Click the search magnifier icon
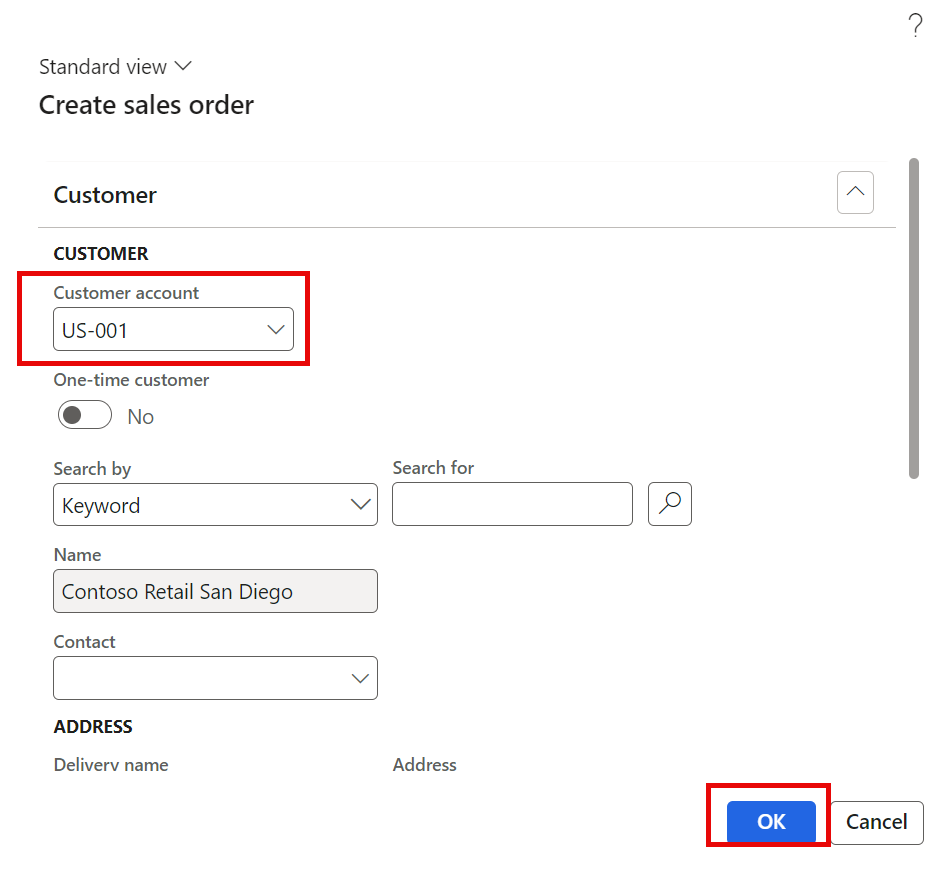 pos(669,504)
